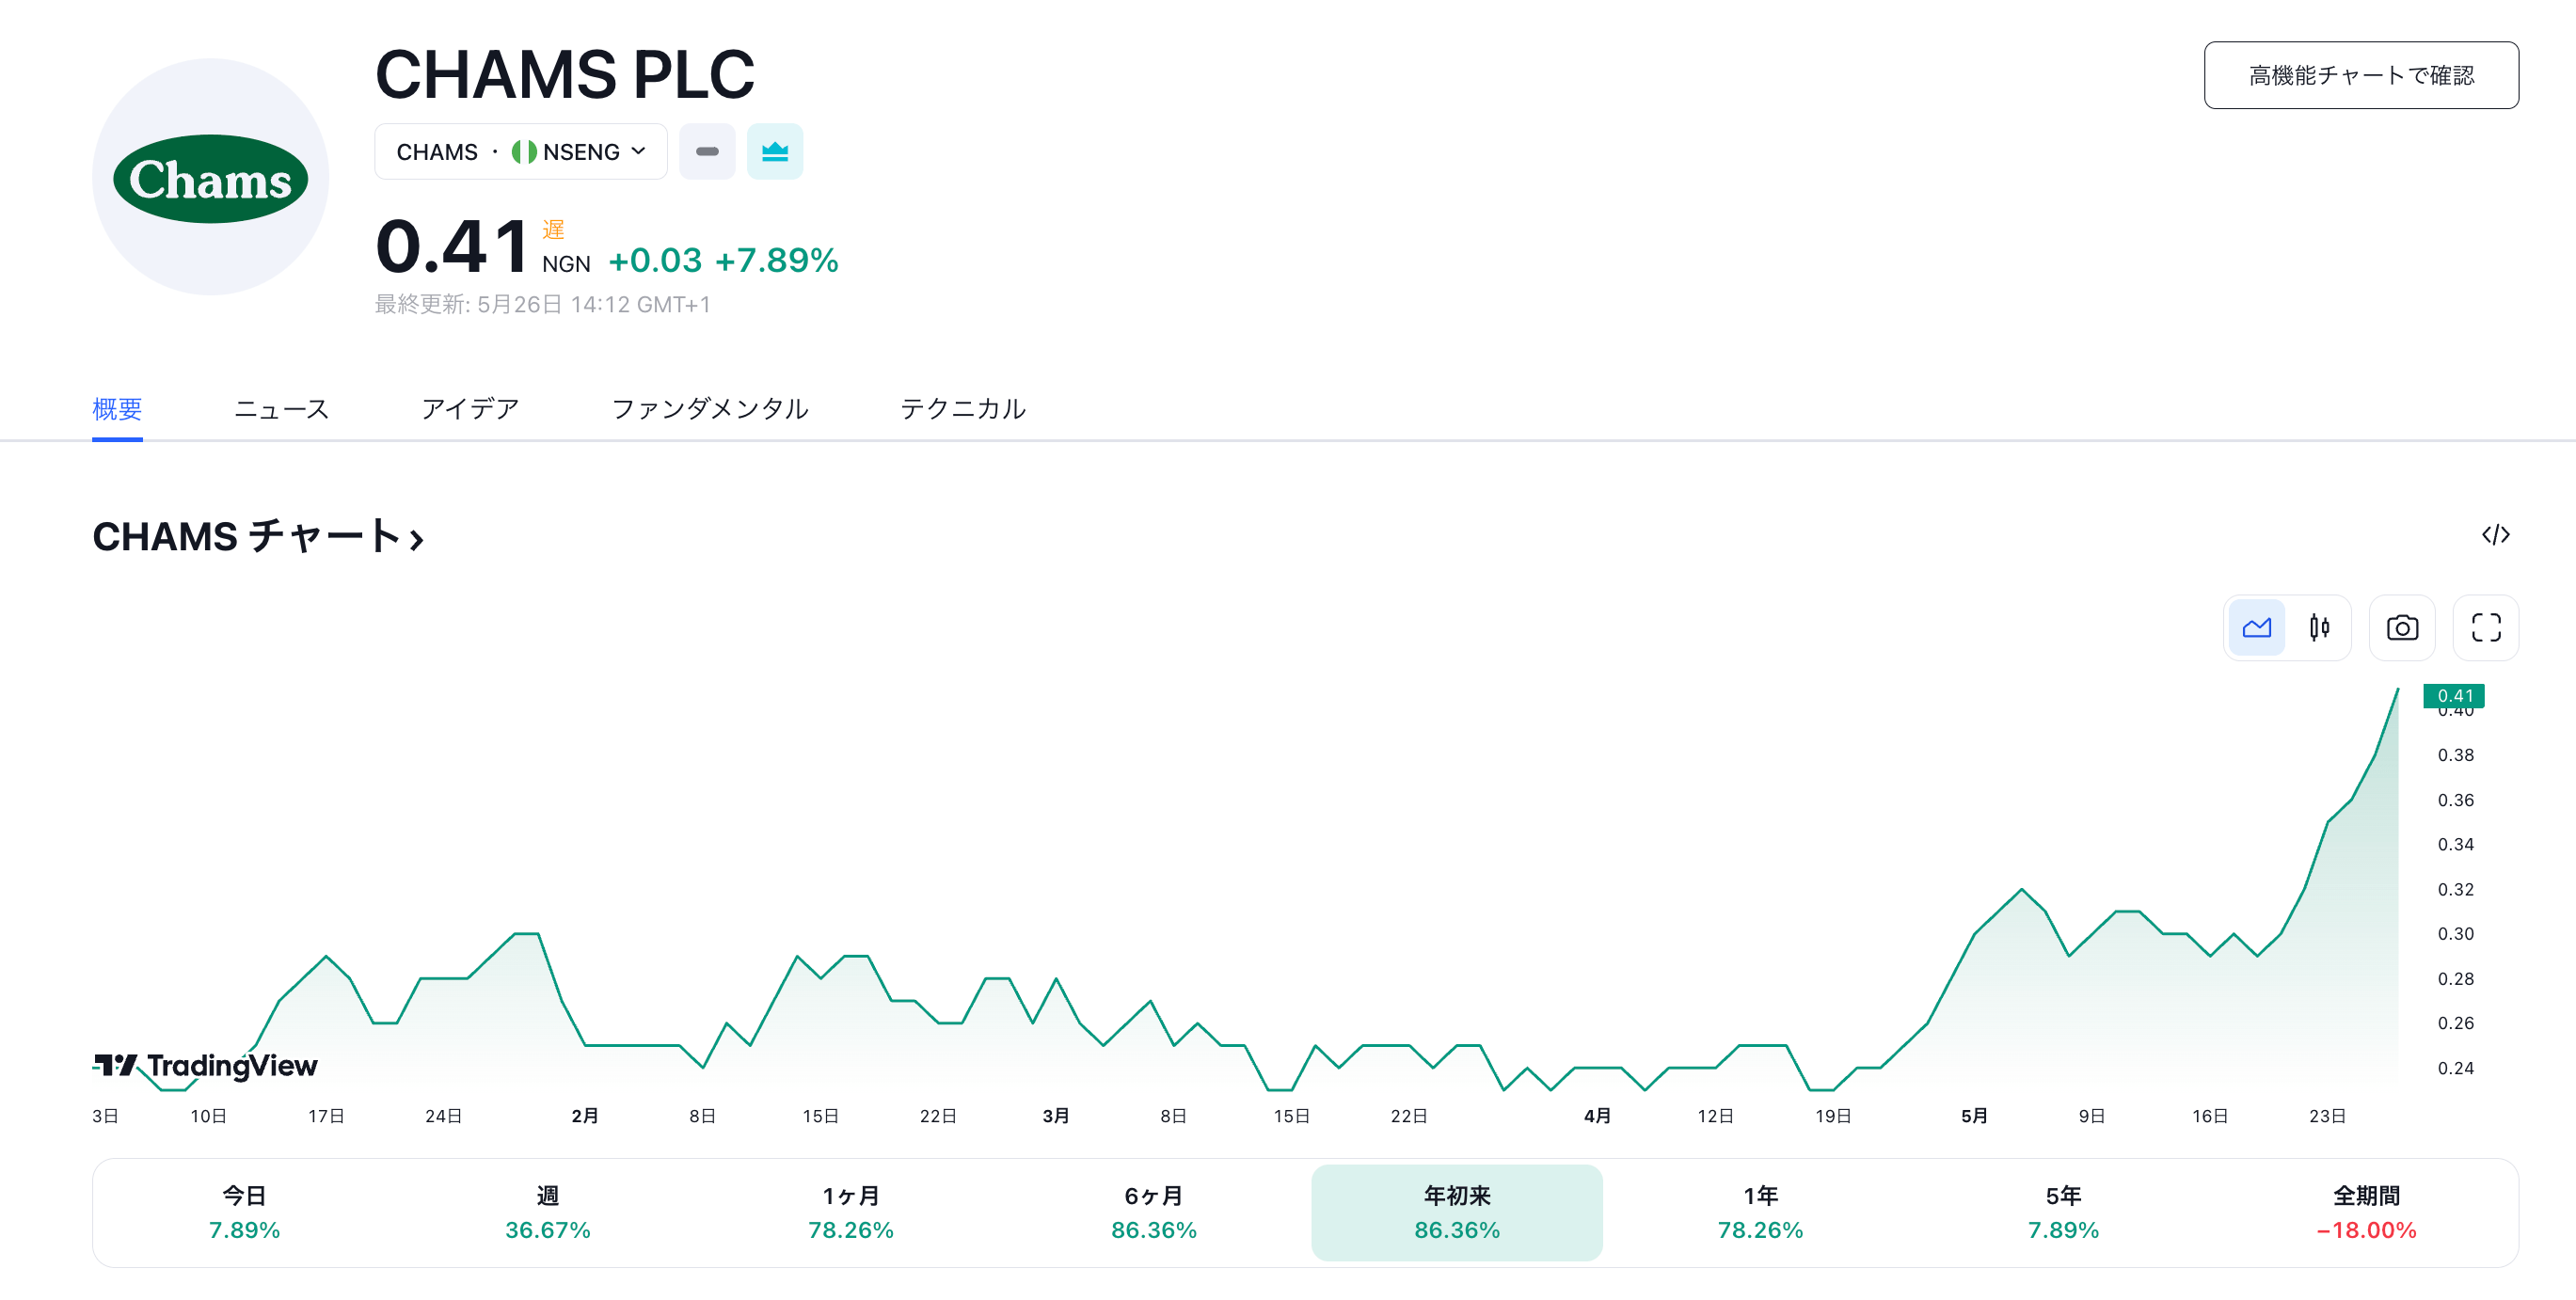
Task: Click the CHAMS PLC title
Action: [565, 75]
